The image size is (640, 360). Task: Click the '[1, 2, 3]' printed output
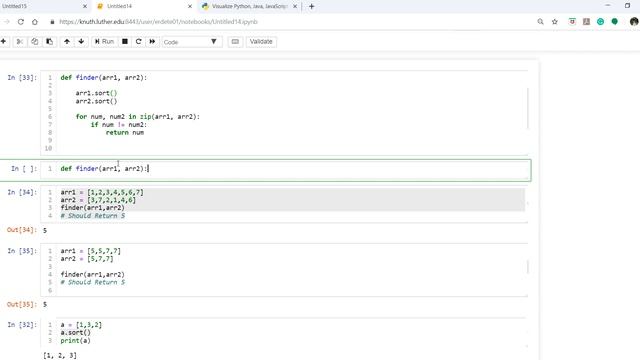(x=60, y=356)
